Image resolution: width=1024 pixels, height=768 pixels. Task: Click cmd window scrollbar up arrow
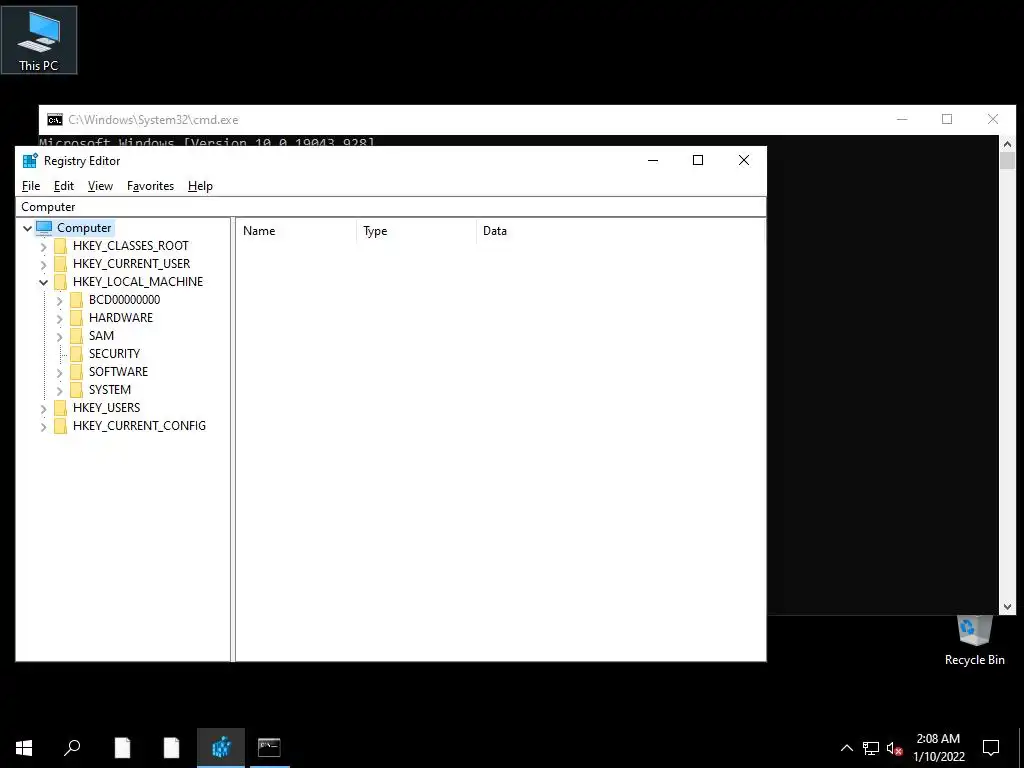pyautogui.click(x=1007, y=144)
